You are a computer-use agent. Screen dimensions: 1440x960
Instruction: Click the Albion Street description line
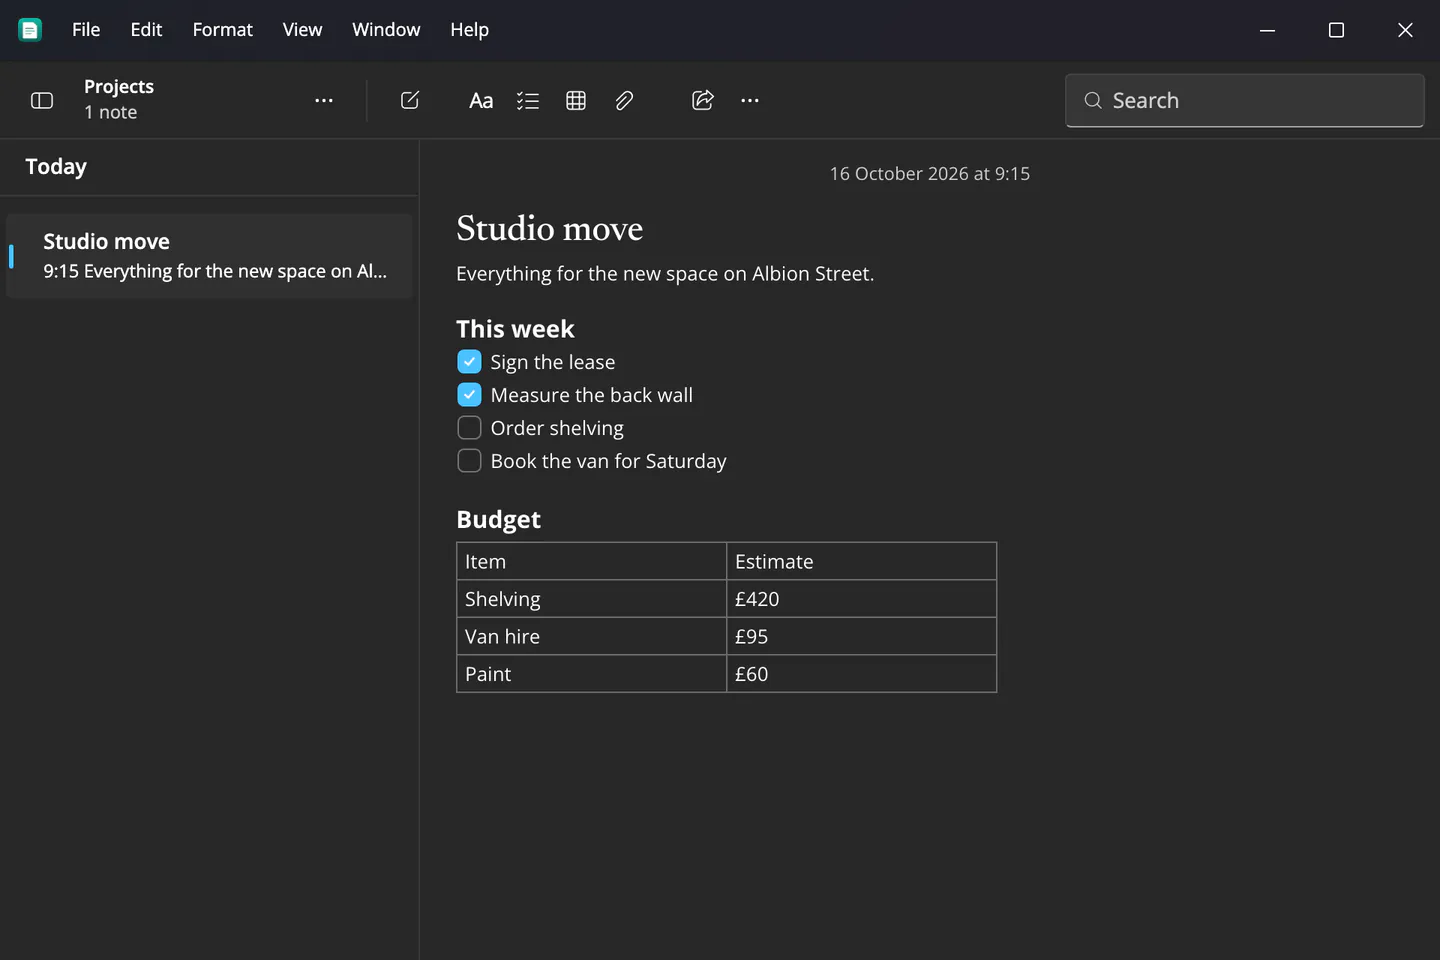665,274
